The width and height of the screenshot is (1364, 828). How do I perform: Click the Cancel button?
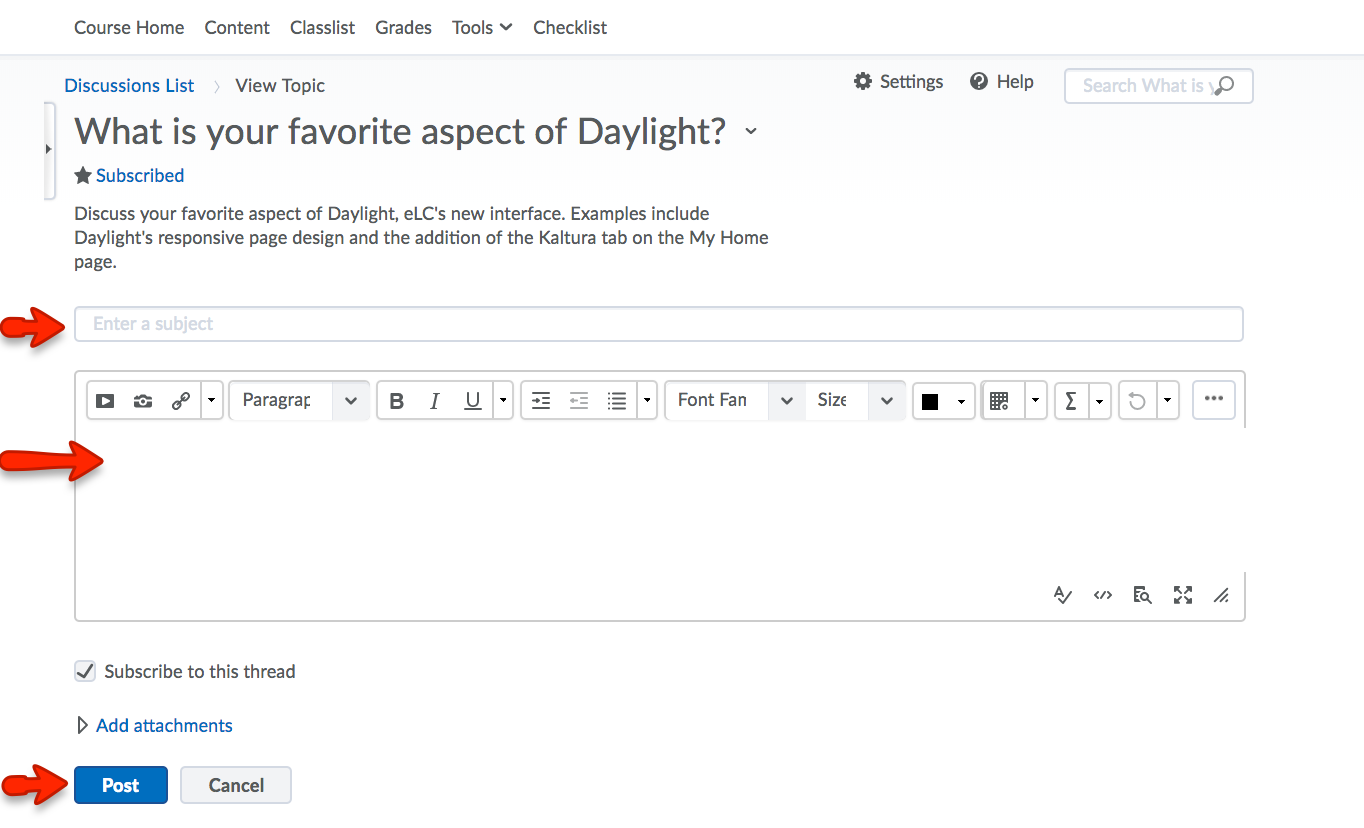(x=236, y=785)
